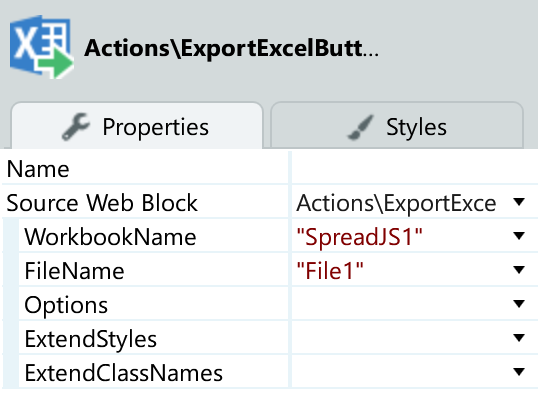Screen dimensions: 538x396
Task: Click the "SpreadJS1" WorkbookName value
Action: [x=359, y=237]
